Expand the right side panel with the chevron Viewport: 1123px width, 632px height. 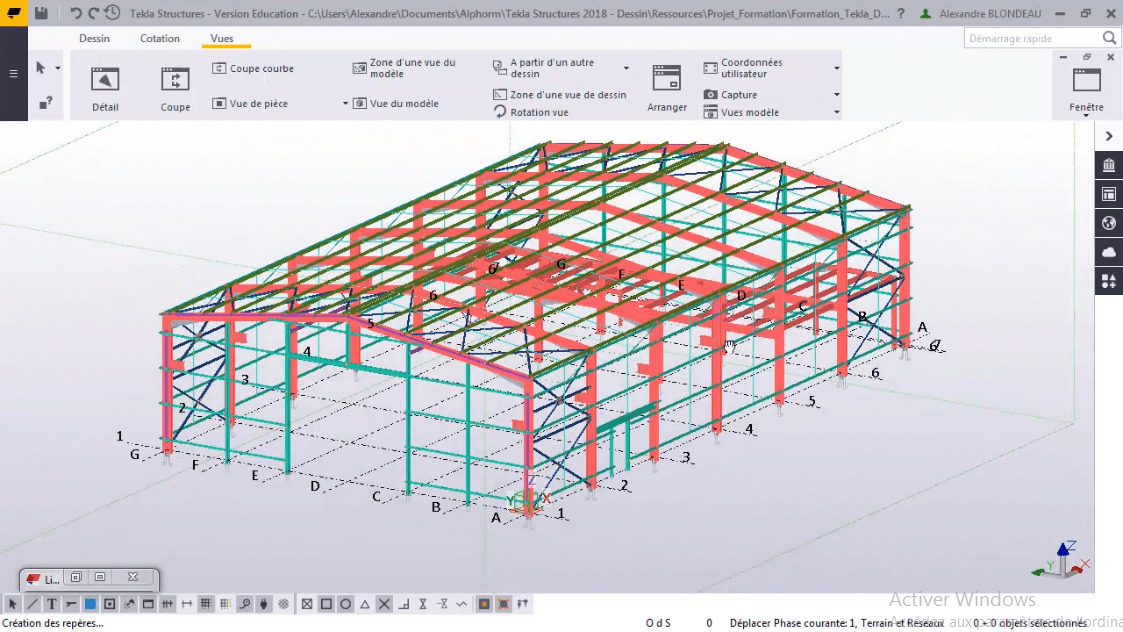[1108, 135]
